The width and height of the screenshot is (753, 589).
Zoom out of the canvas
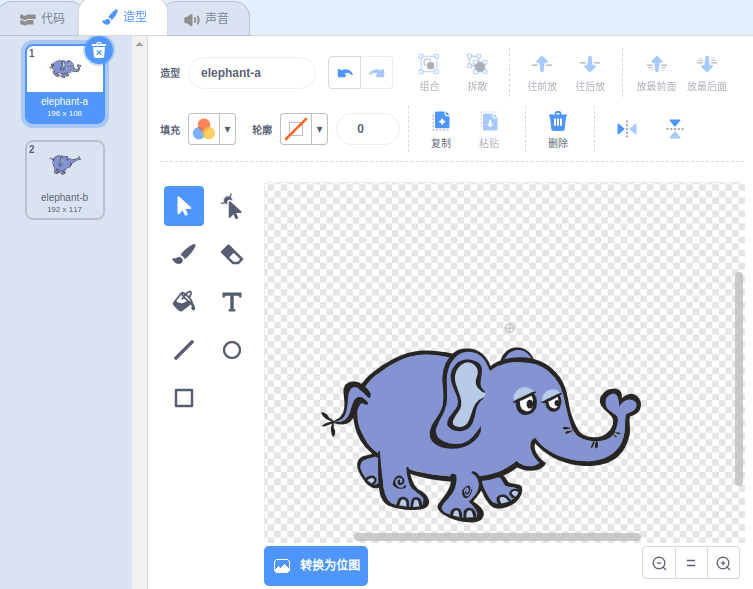(x=659, y=563)
